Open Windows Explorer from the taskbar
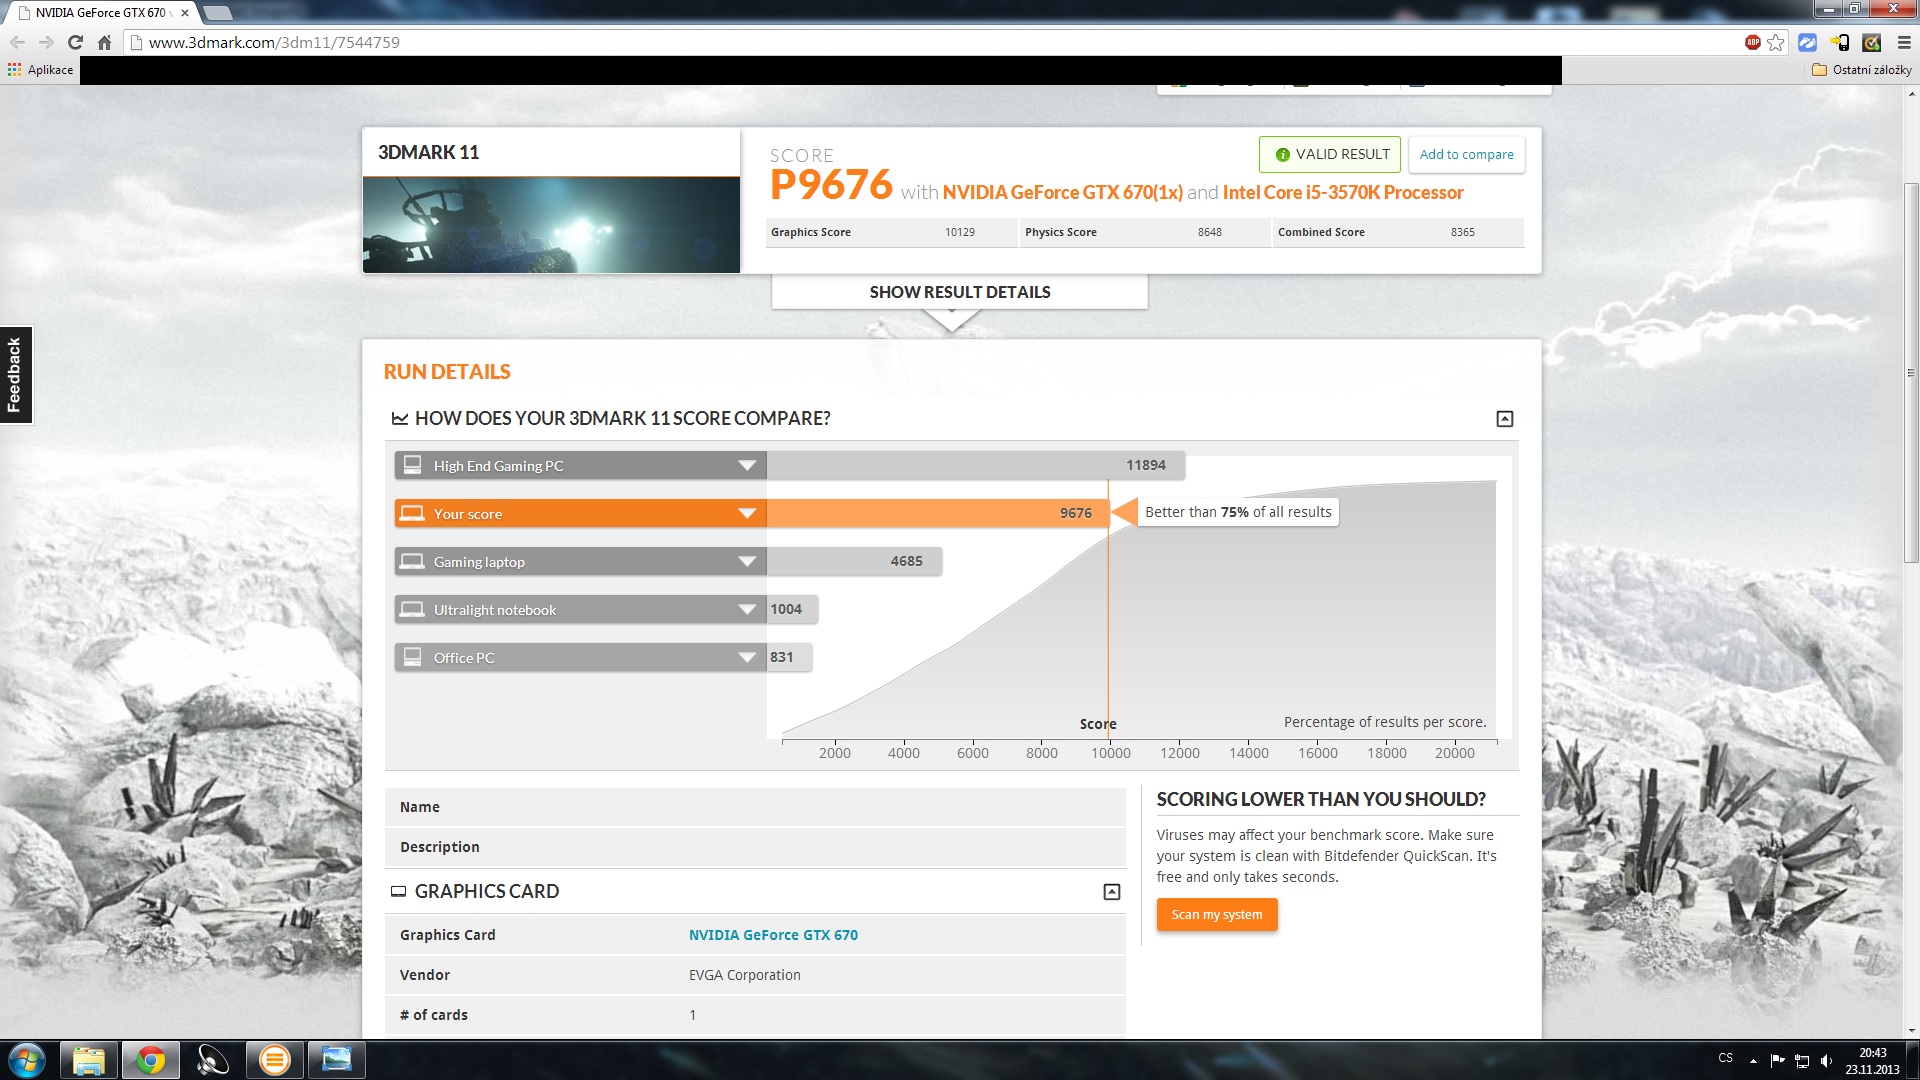1920x1080 pixels. (89, 1060)
